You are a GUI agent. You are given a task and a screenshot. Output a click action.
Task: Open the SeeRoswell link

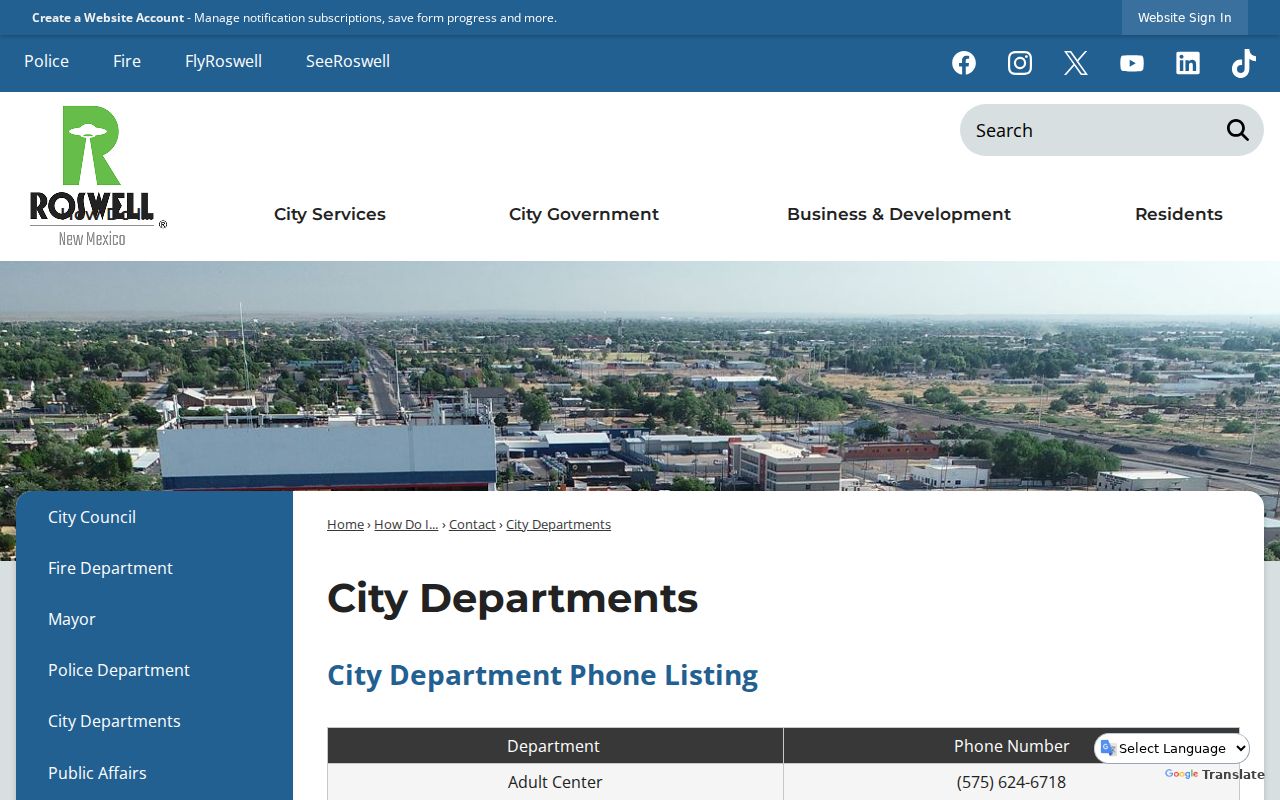pyautogui.click(x=348, y=61)
